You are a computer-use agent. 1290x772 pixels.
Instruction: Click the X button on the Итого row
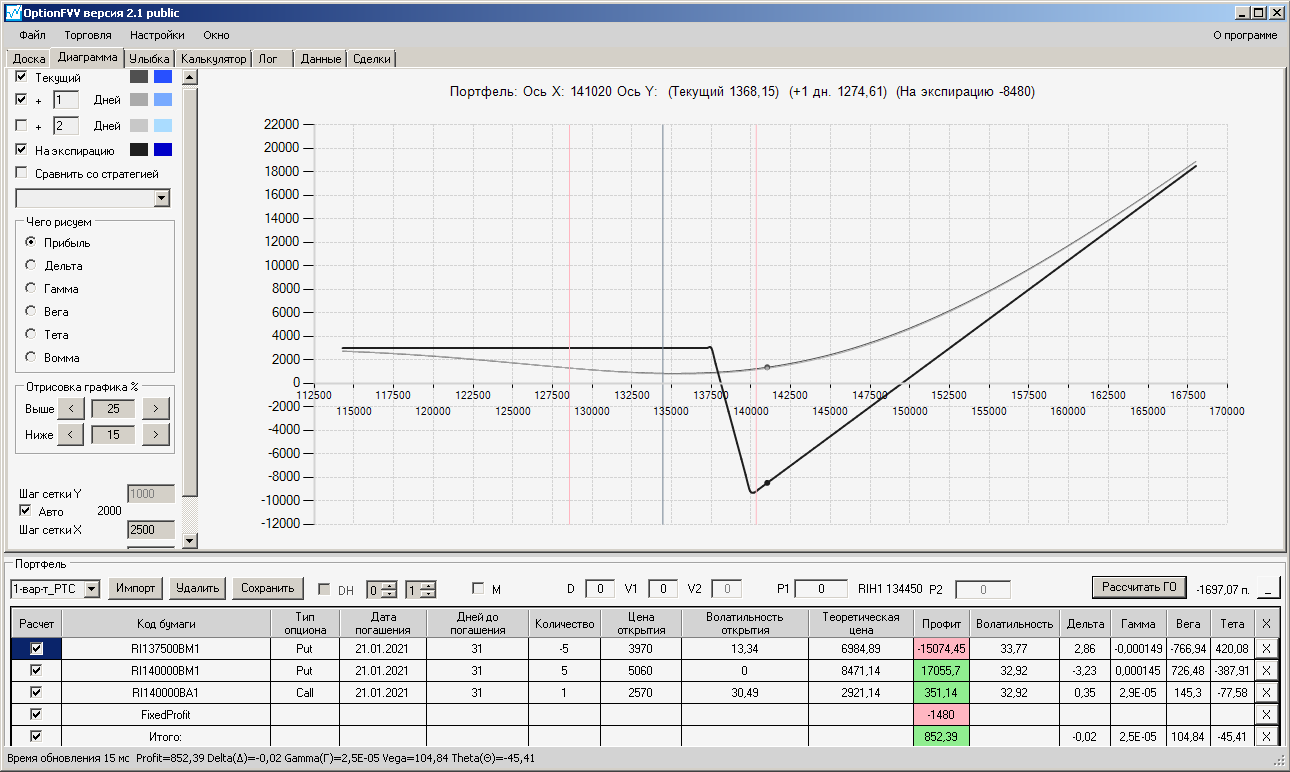1267,736
